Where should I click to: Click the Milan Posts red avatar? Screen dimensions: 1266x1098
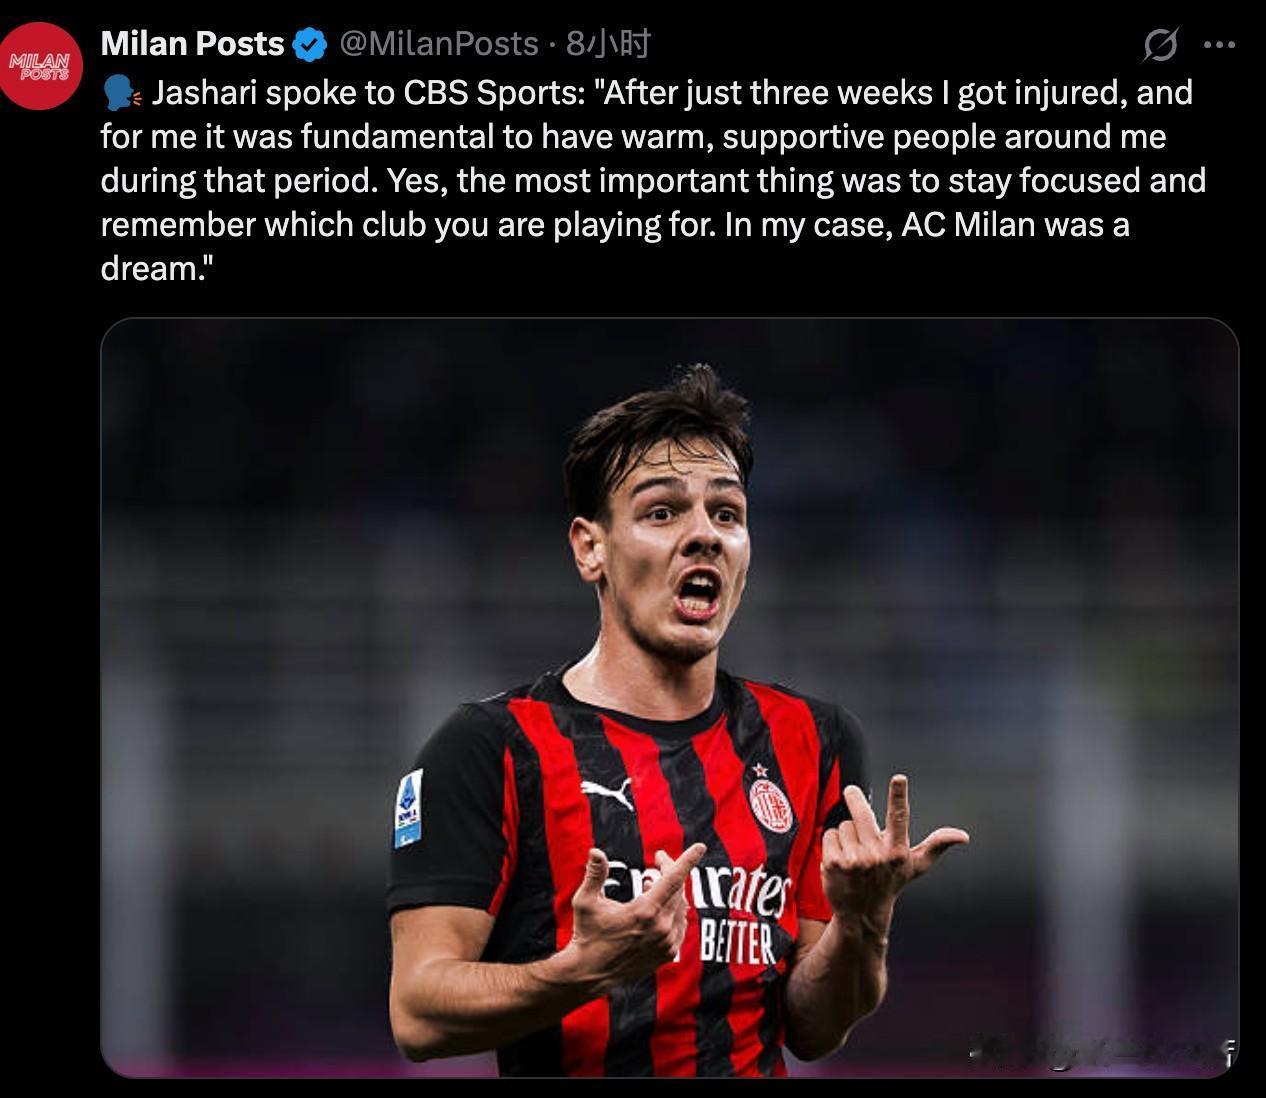[41, 67]
